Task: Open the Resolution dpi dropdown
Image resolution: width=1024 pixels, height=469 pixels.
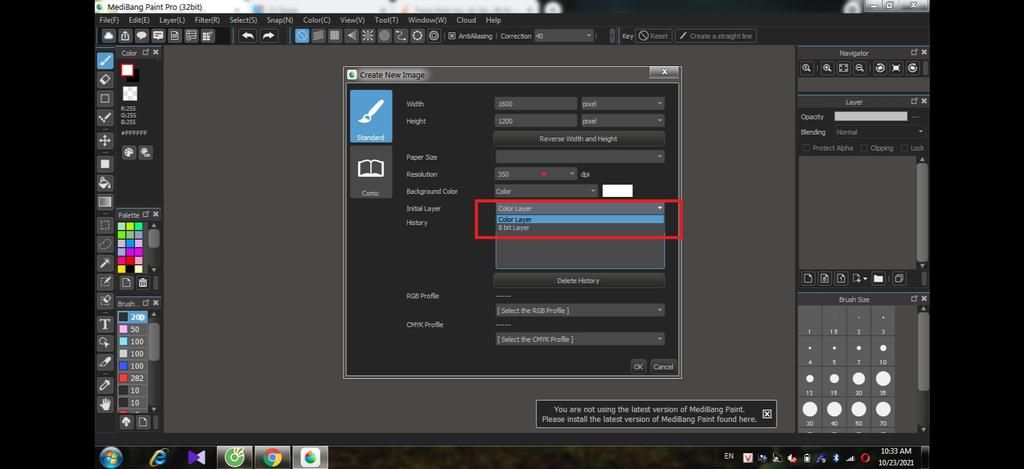Action: pyautogui.click(x=536, y=174)
